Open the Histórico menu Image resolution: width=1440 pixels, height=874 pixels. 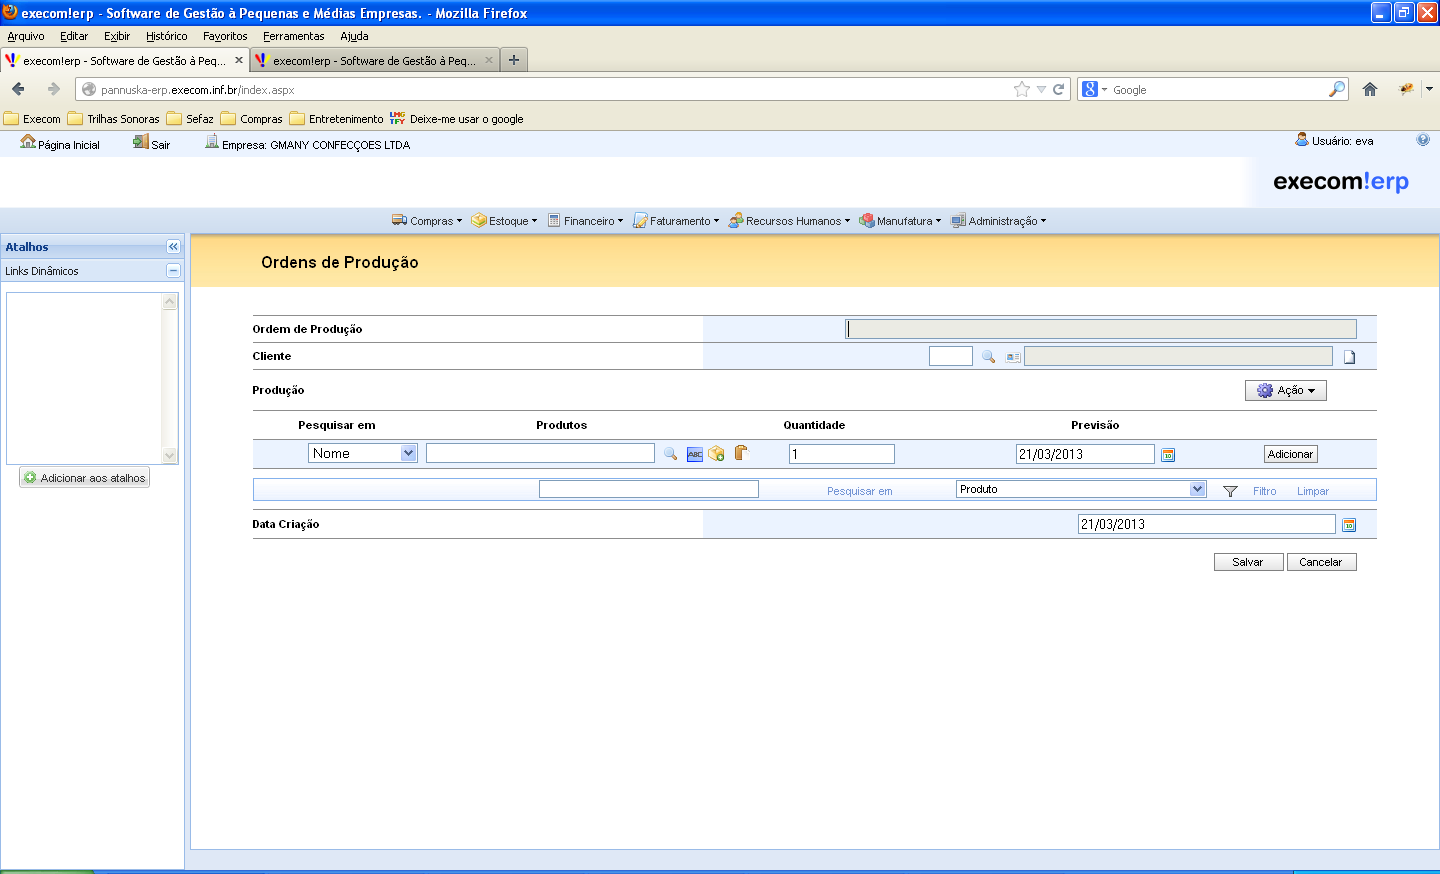point(166,36)
